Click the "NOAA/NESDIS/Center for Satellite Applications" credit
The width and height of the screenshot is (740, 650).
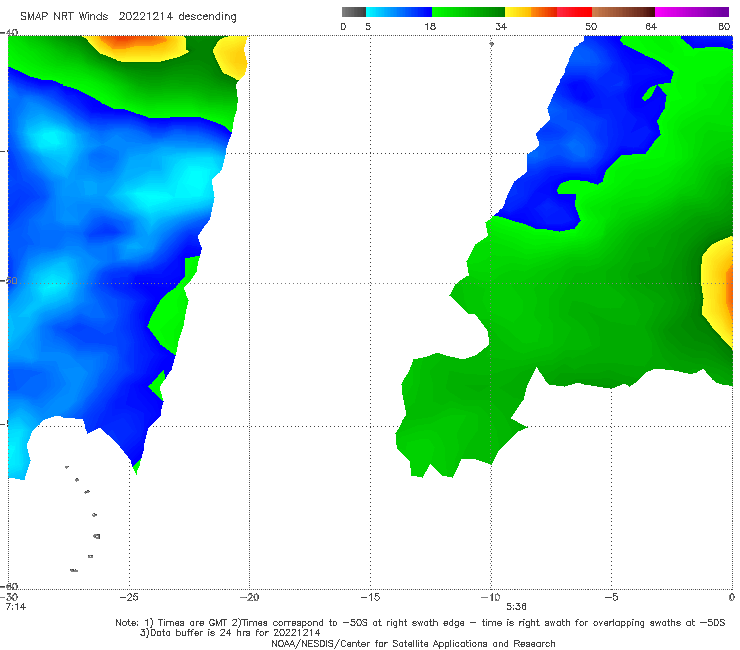click(413, 644)
